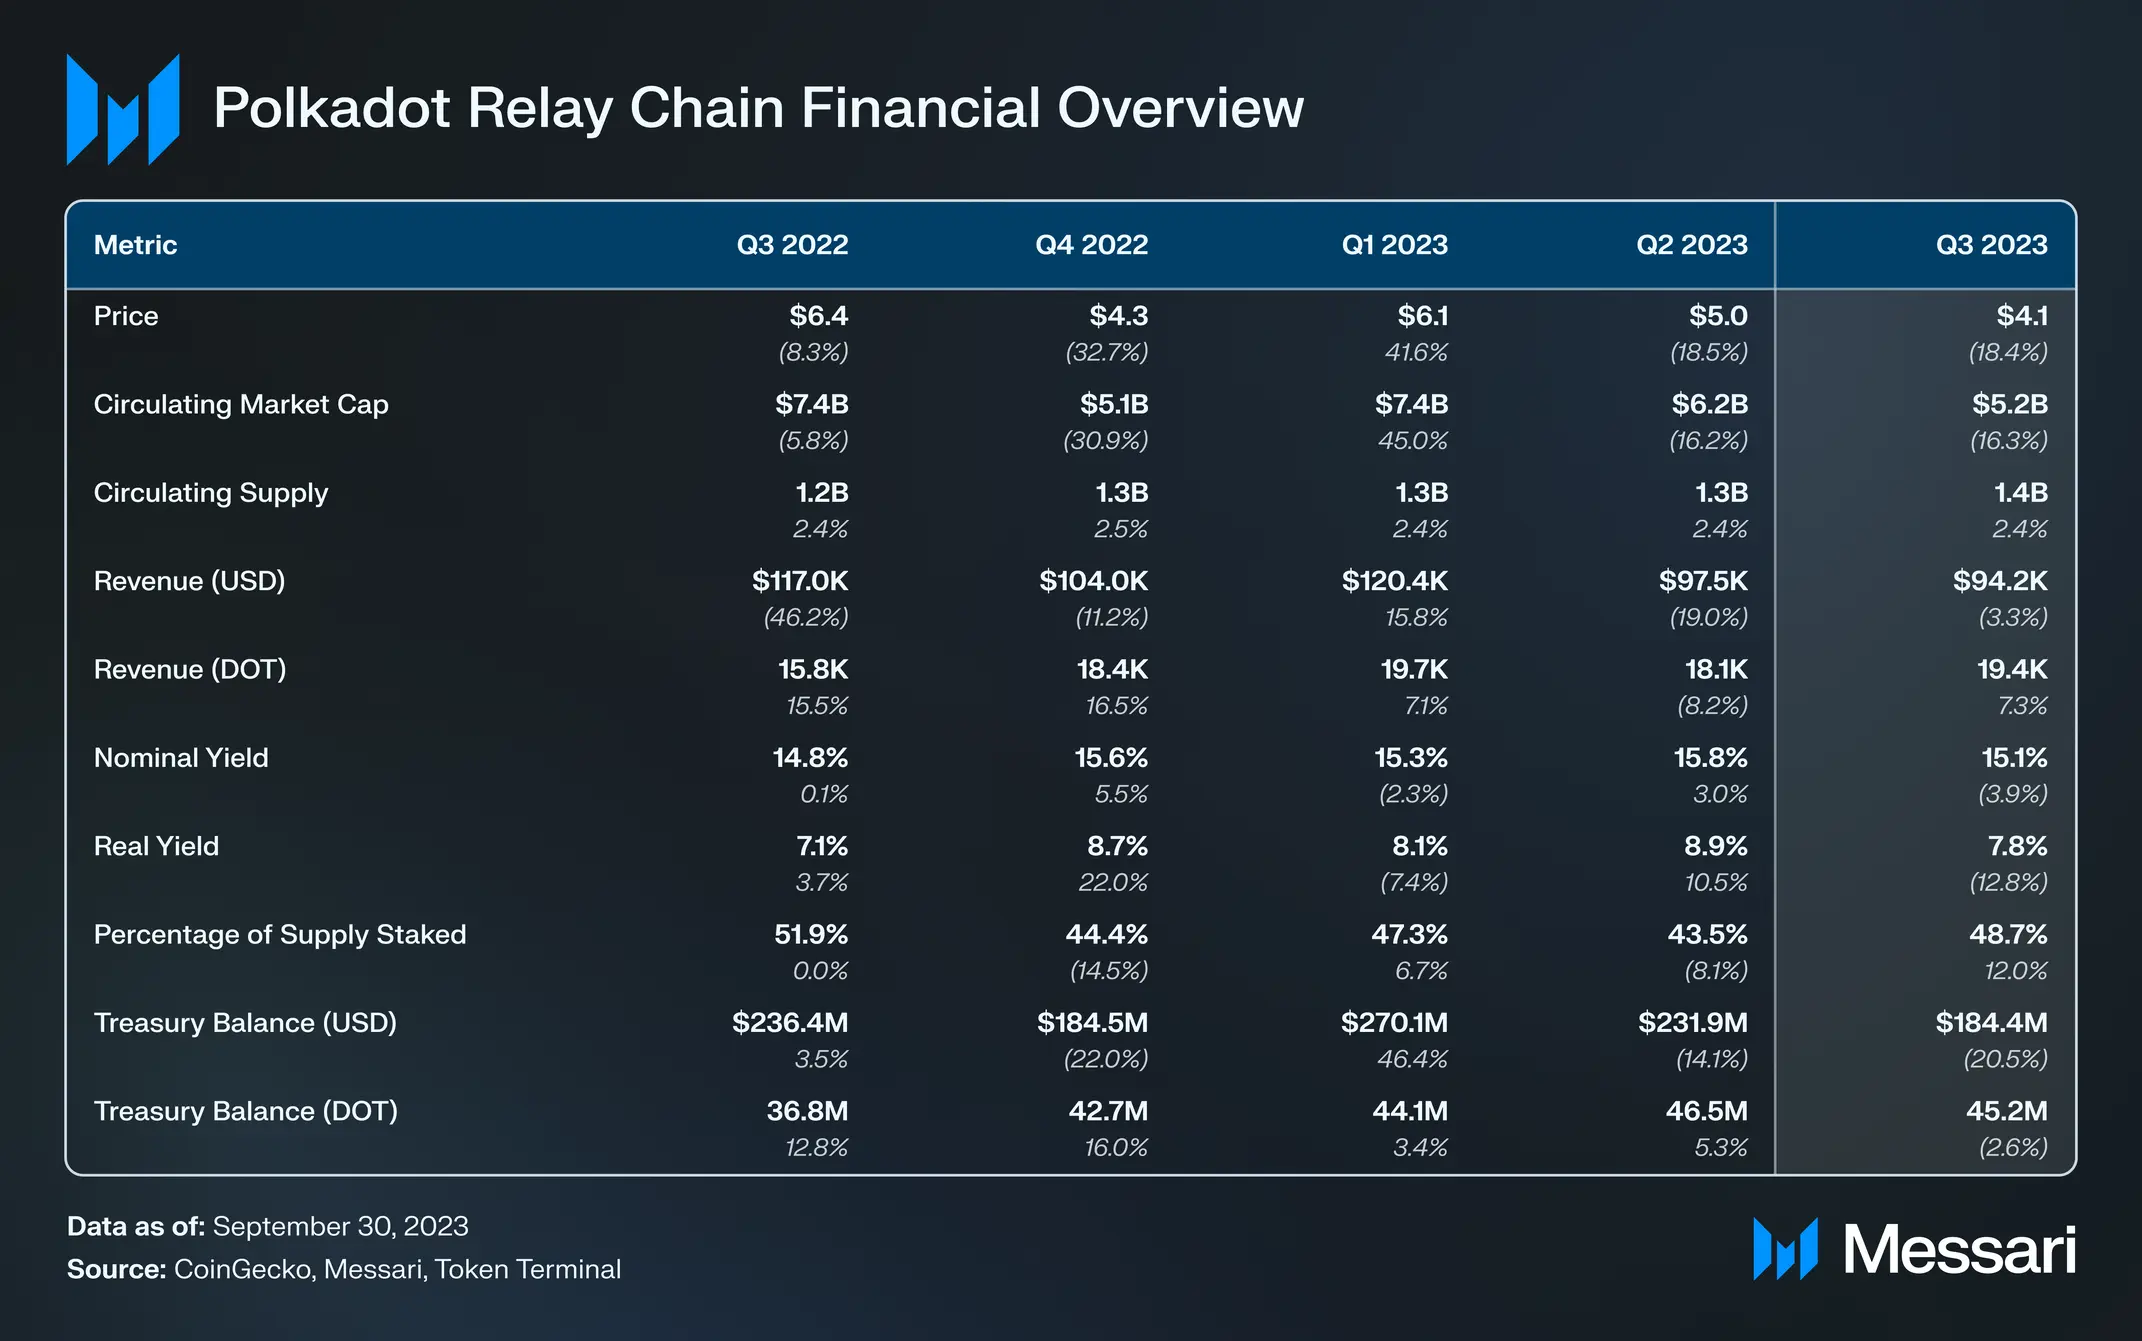Image resolution: width=2142 pixels, height=1341 pixels.
Task: Select the highlighted Q3 2023 column header
Action: (x=1991, y=245)
